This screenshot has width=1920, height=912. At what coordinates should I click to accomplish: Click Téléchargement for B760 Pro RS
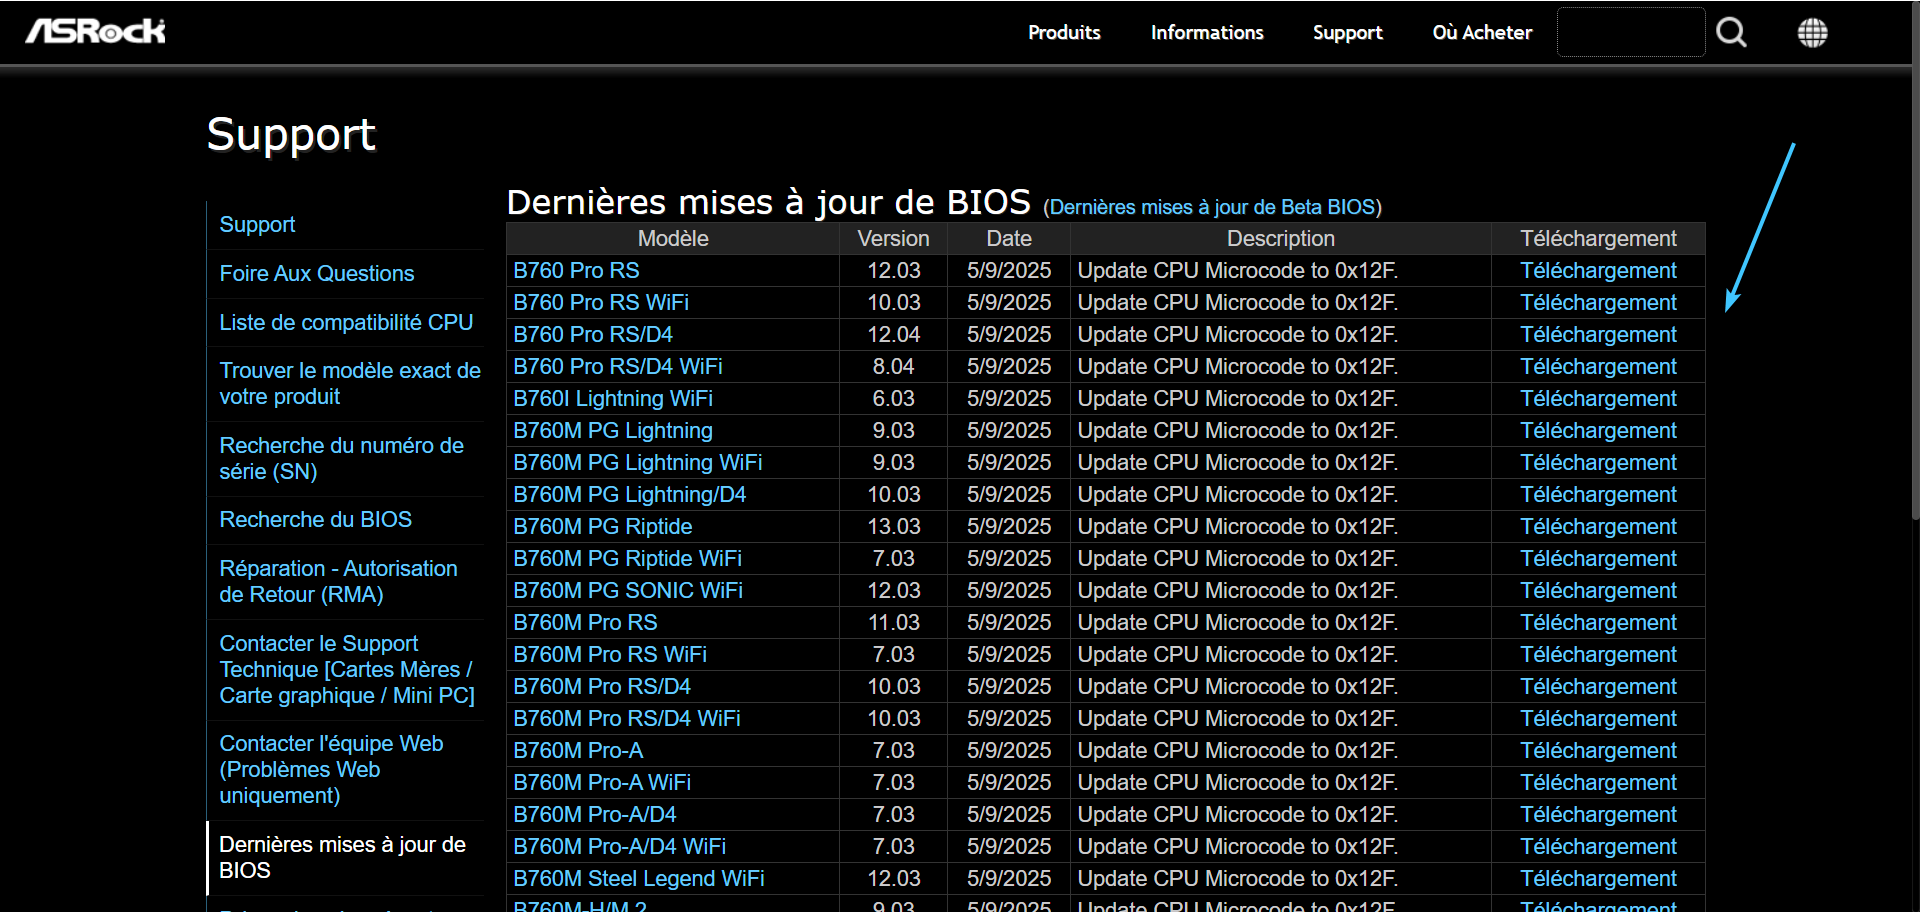[x=1598, y=271]
